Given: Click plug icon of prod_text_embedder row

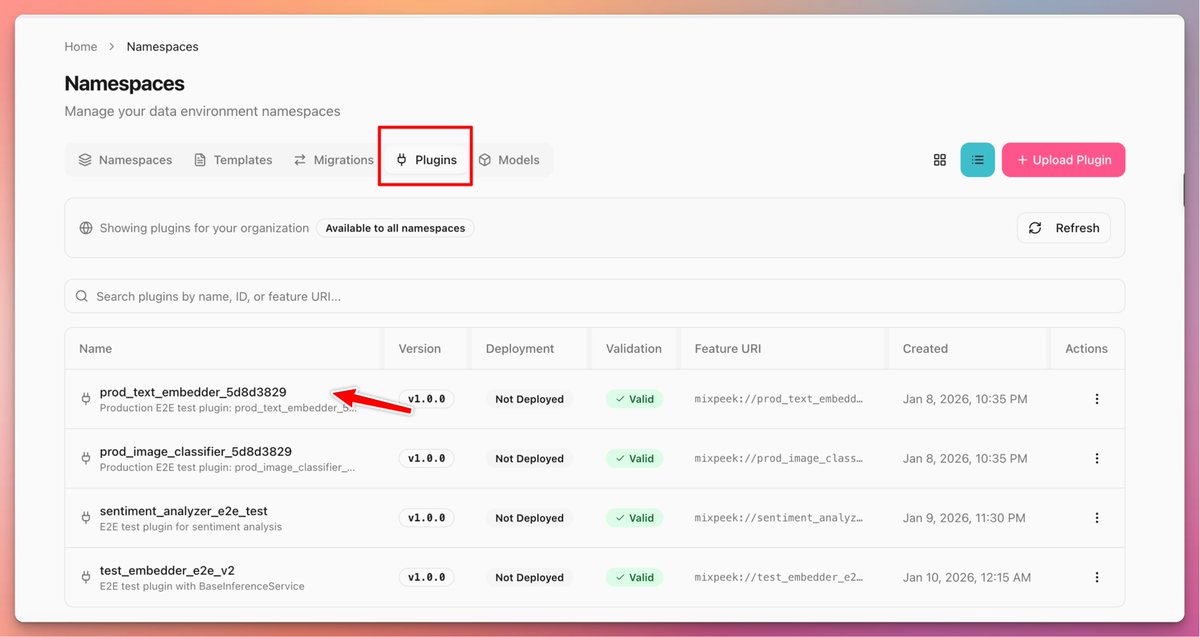Looking at the screenshot, I should 86,399.
